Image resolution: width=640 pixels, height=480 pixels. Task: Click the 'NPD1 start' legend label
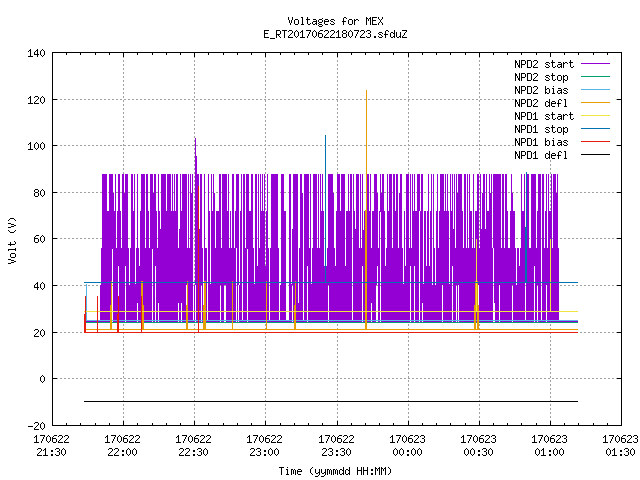(x=544, y=116)
